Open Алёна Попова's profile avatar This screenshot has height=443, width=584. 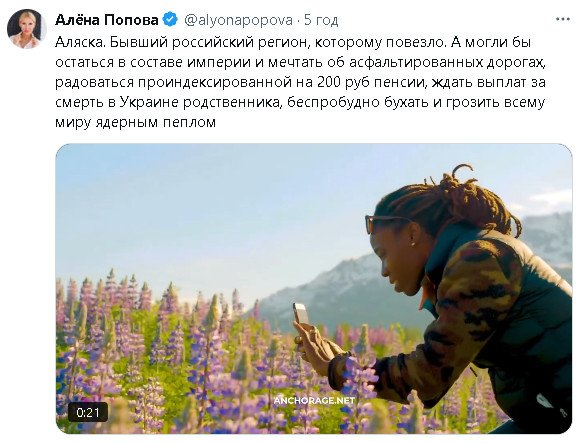26,29
